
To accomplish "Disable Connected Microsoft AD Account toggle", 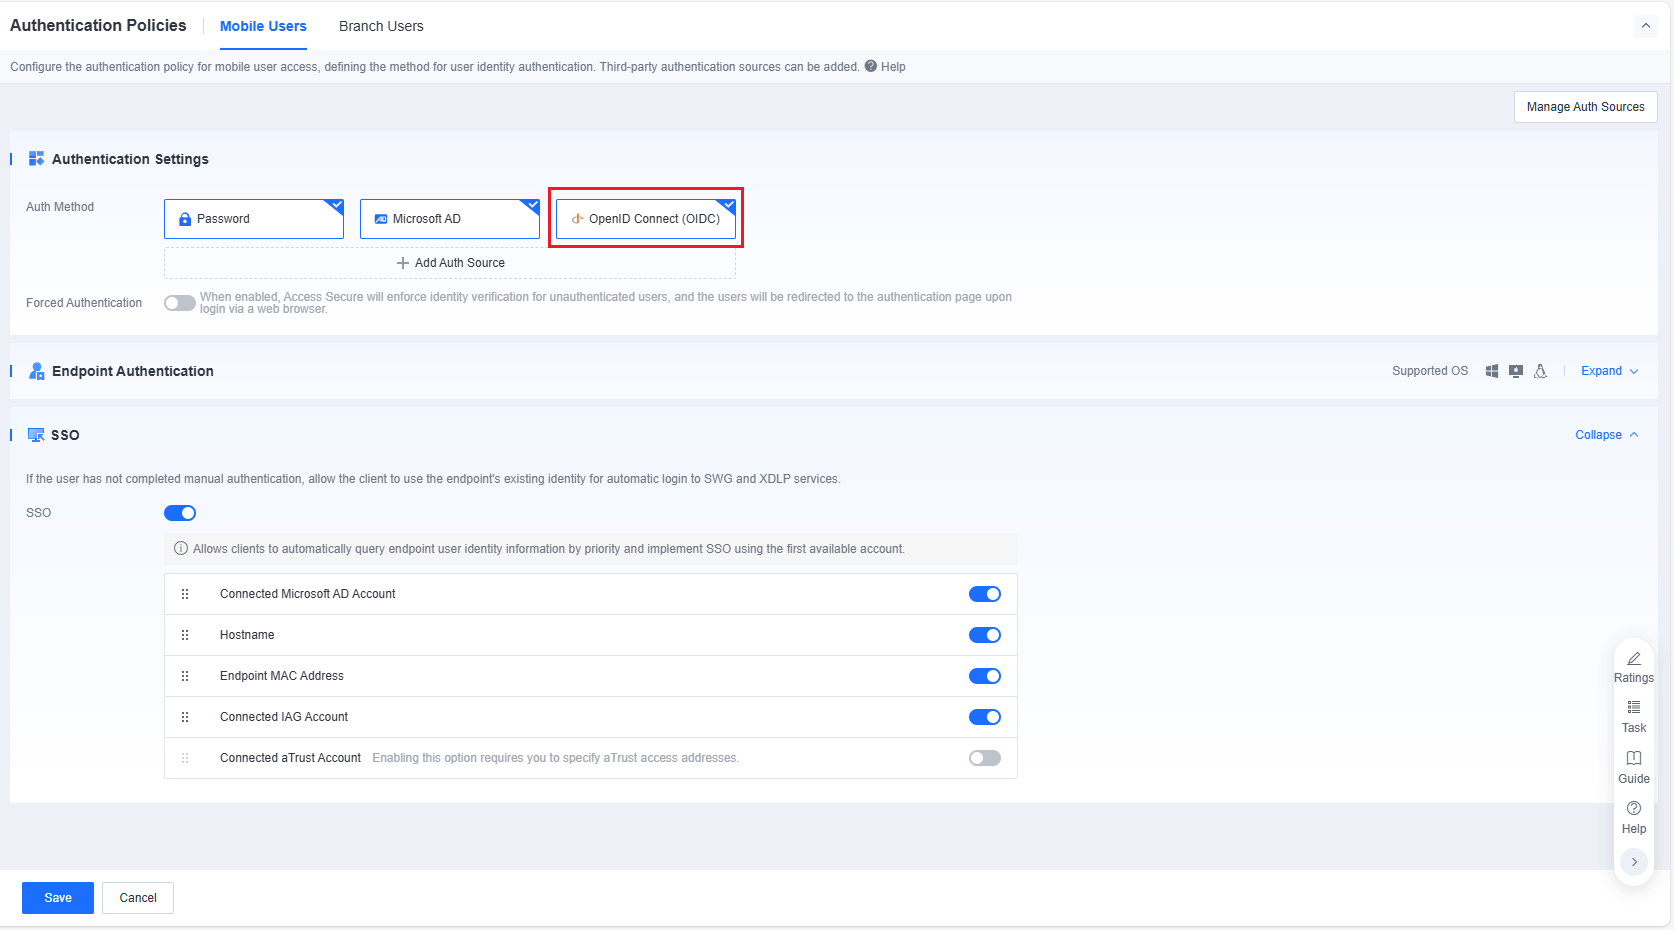I will (x=985, y=594).
